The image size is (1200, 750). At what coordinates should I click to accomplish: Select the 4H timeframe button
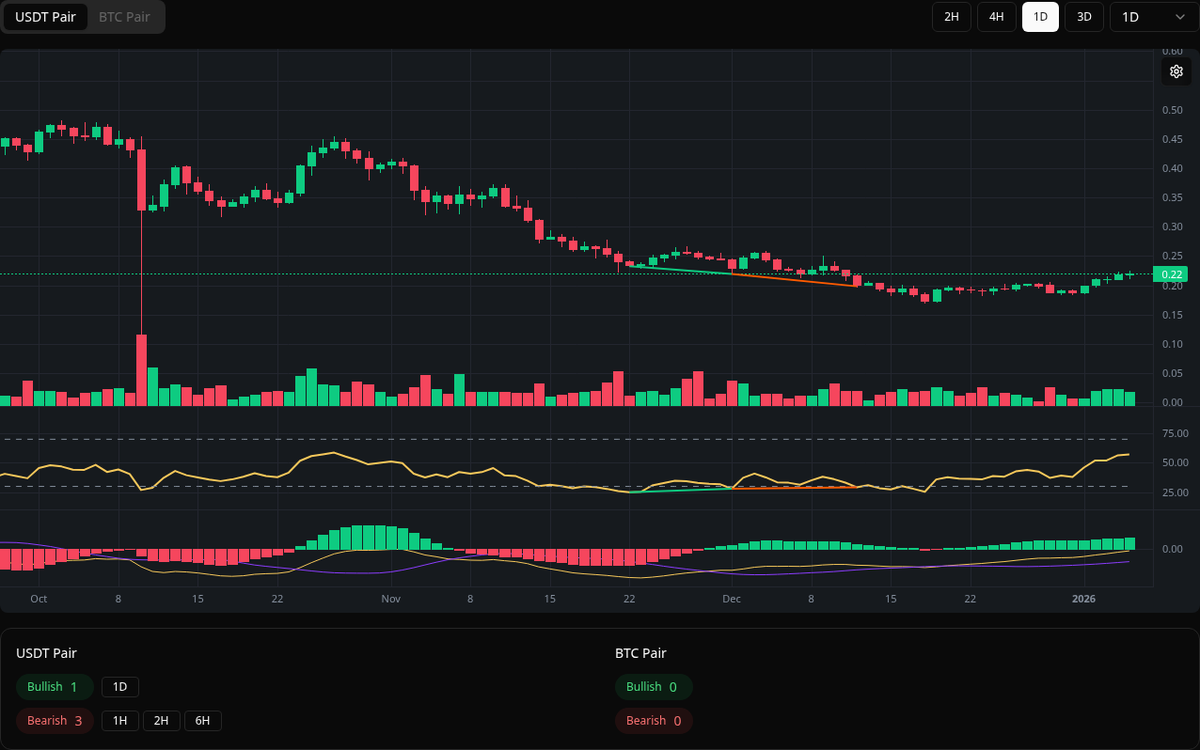coord(996,17)
